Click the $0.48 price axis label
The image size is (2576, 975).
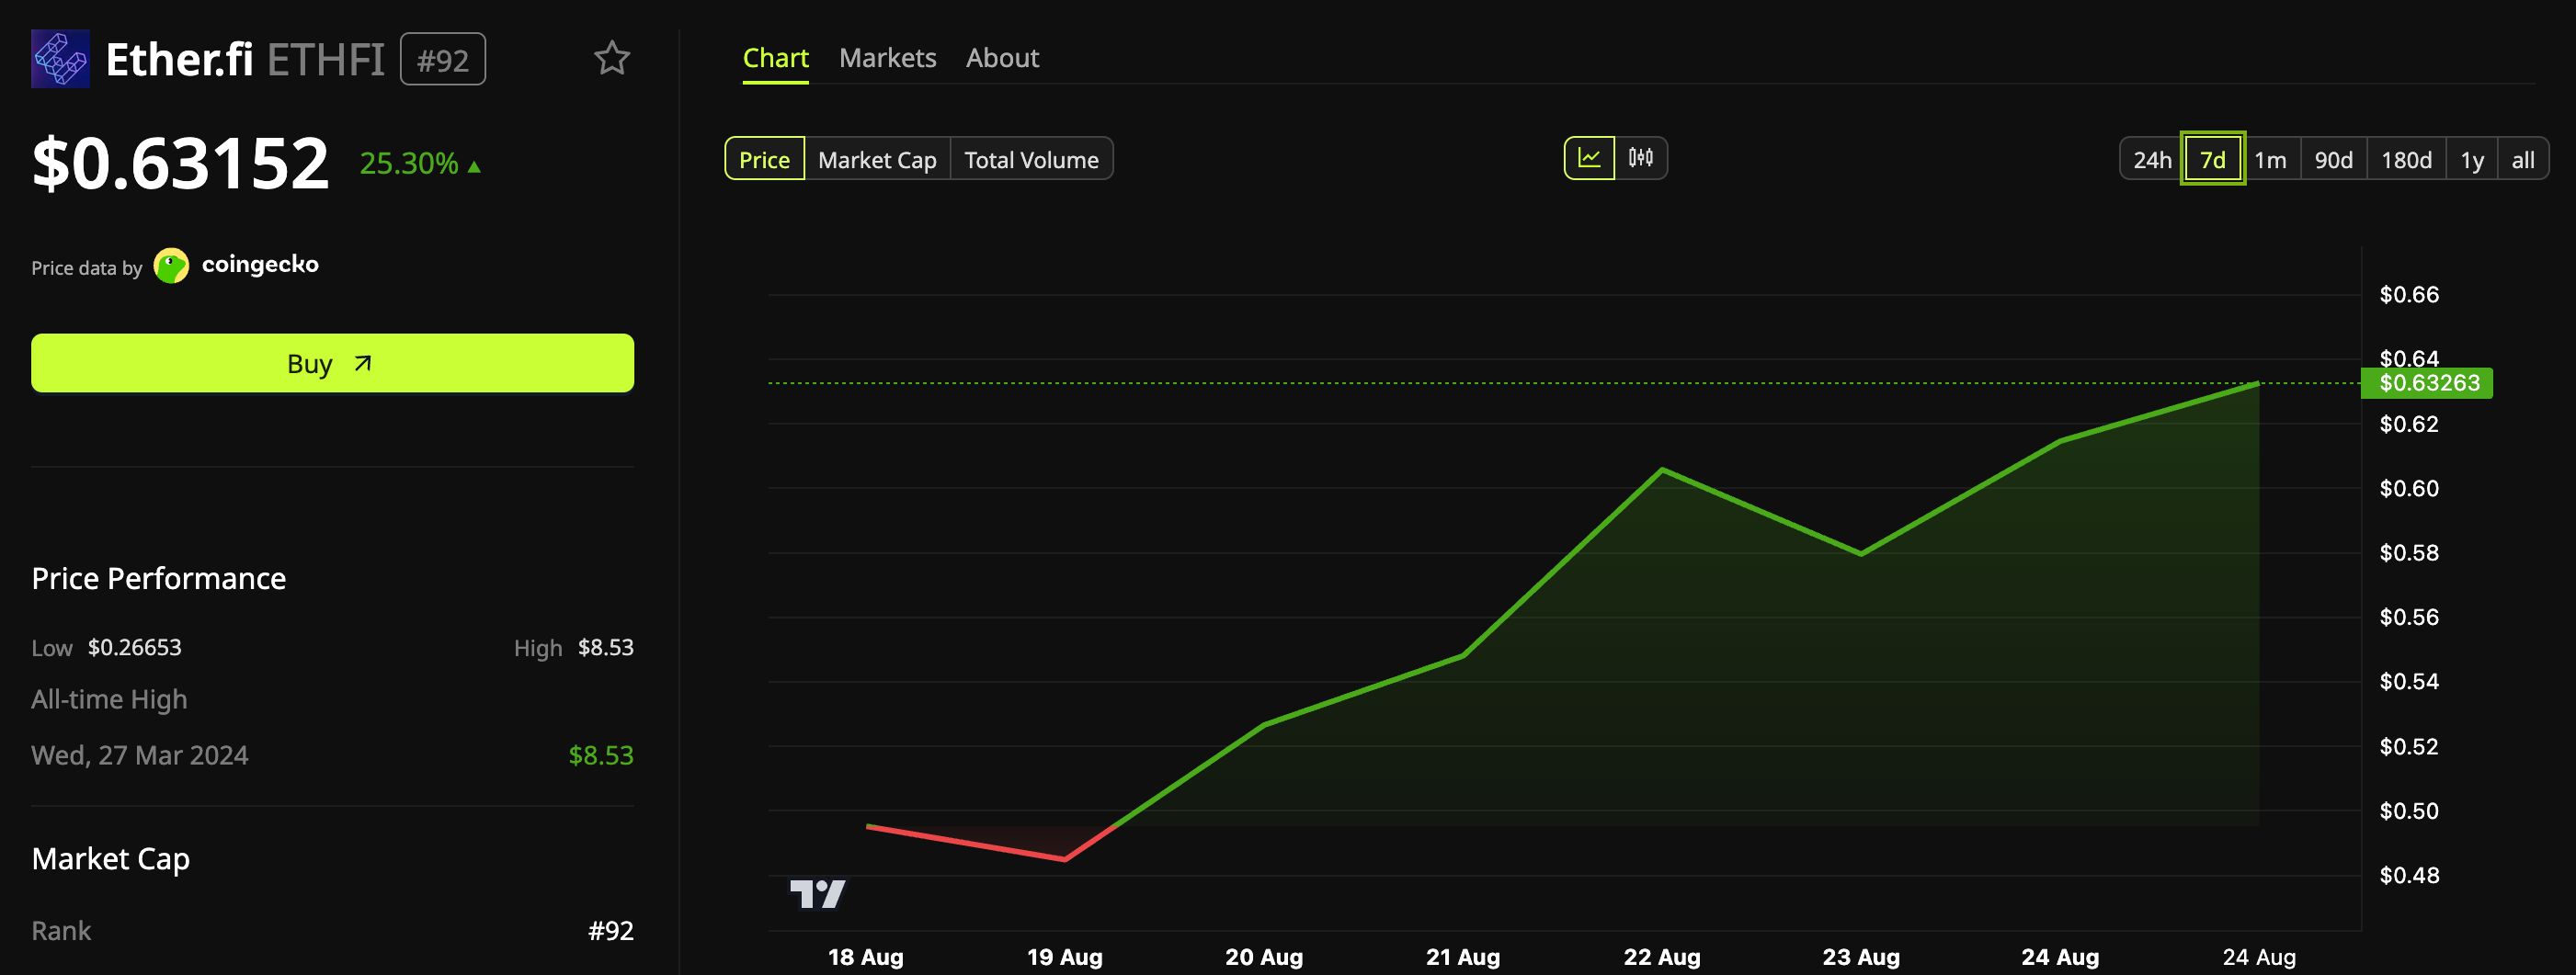(2409, 875)
